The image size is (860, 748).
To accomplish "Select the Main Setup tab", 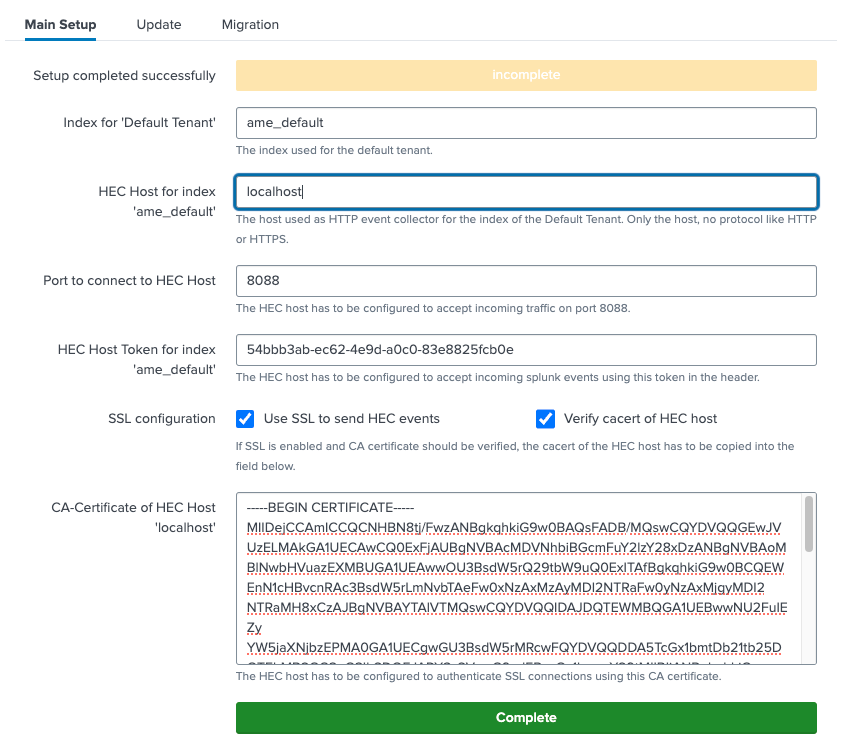I will click(x=60, y=24).
